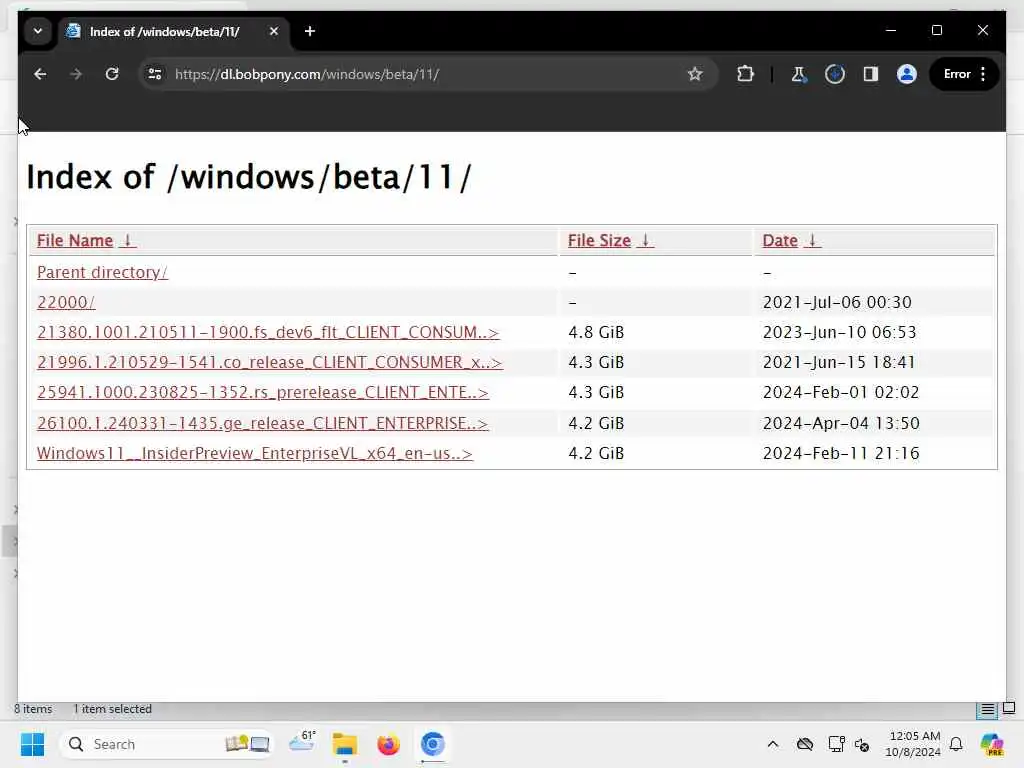View site information icon in address bar
1024x768 pixels.
coord(155,74)
